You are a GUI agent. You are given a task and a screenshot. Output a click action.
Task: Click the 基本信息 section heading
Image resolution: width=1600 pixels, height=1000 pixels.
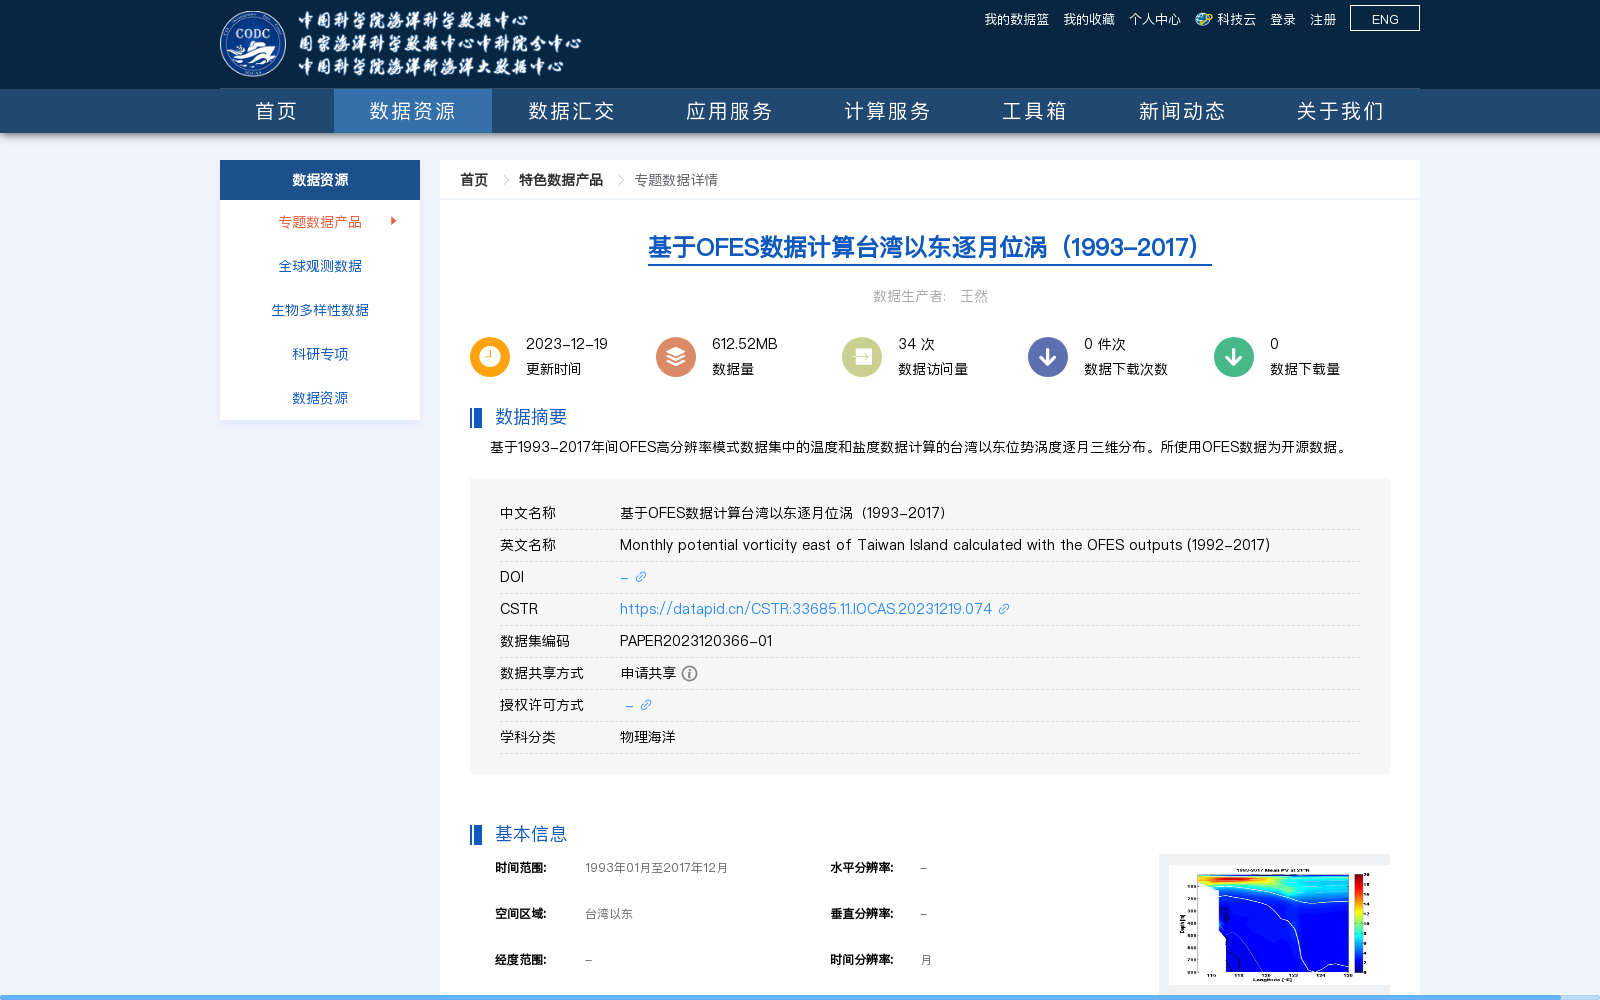(x=531, y=834)
